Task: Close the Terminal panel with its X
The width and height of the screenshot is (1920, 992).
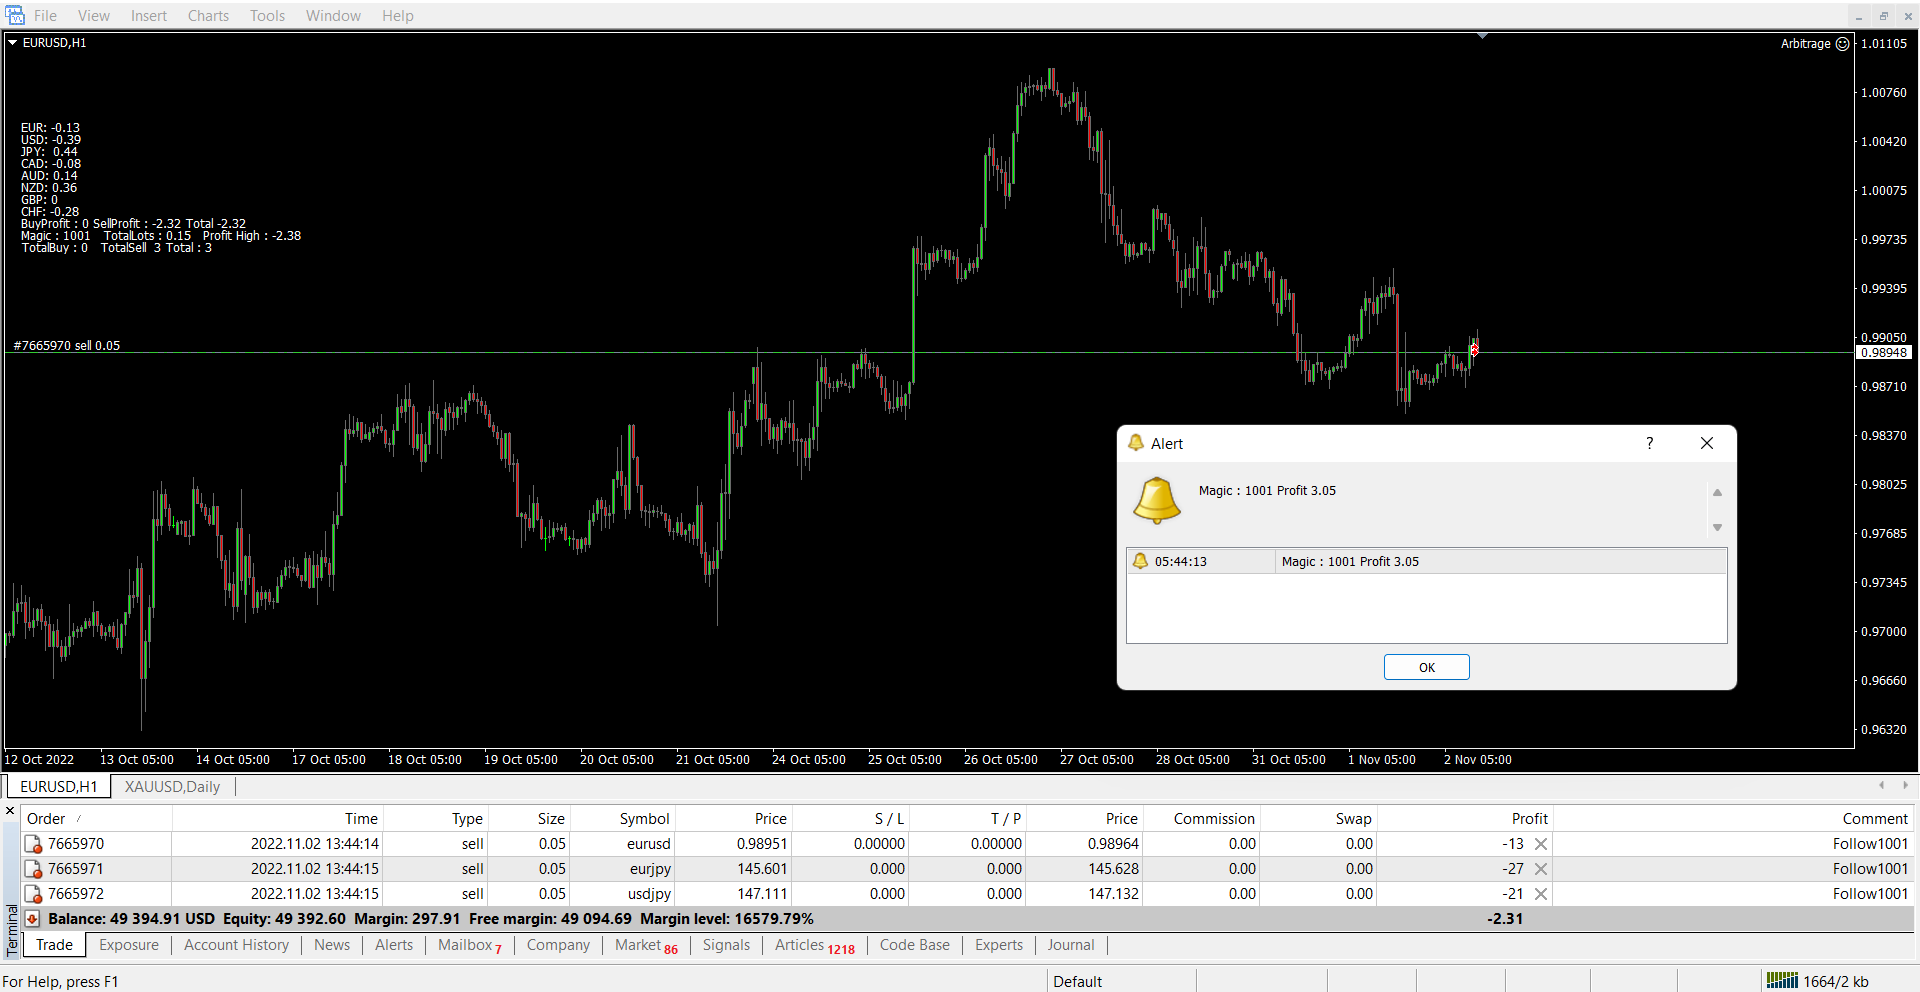Action: point(10,811)
